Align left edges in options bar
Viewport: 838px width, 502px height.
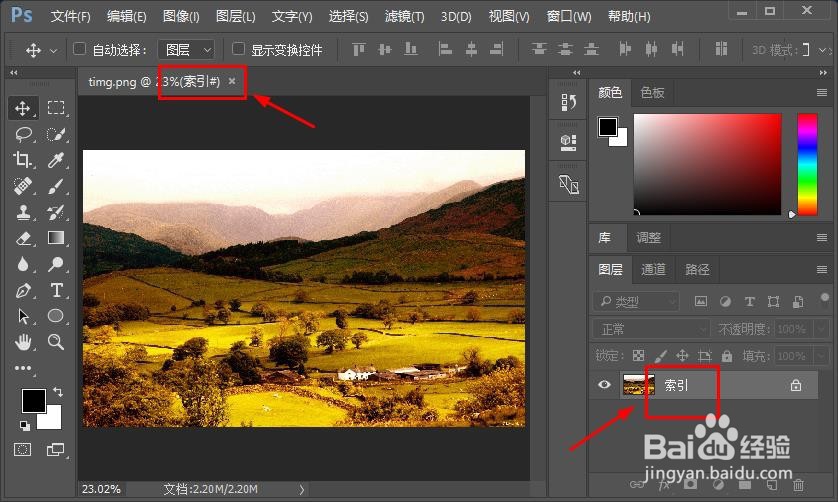(x=445, y=50)
